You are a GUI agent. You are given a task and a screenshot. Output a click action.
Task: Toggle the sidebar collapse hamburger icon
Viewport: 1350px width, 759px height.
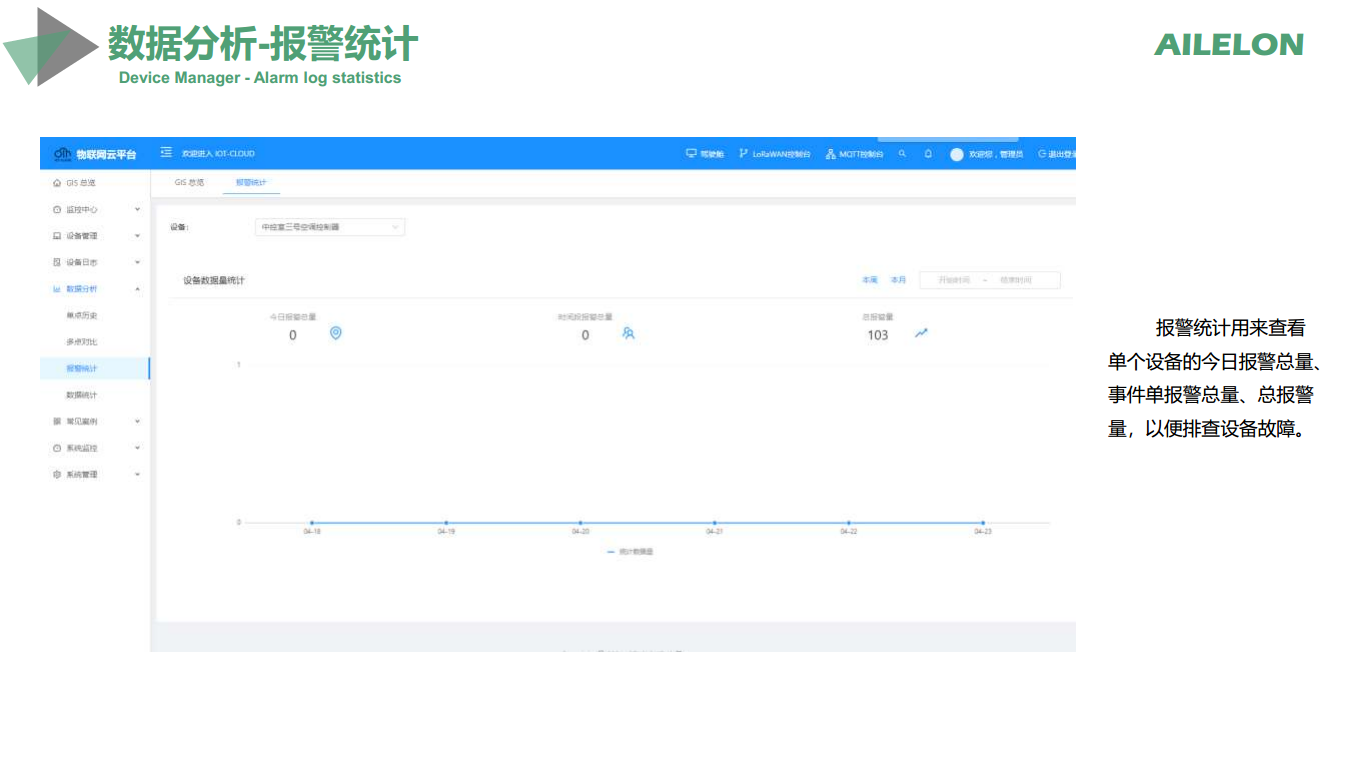tap(166, 153)
